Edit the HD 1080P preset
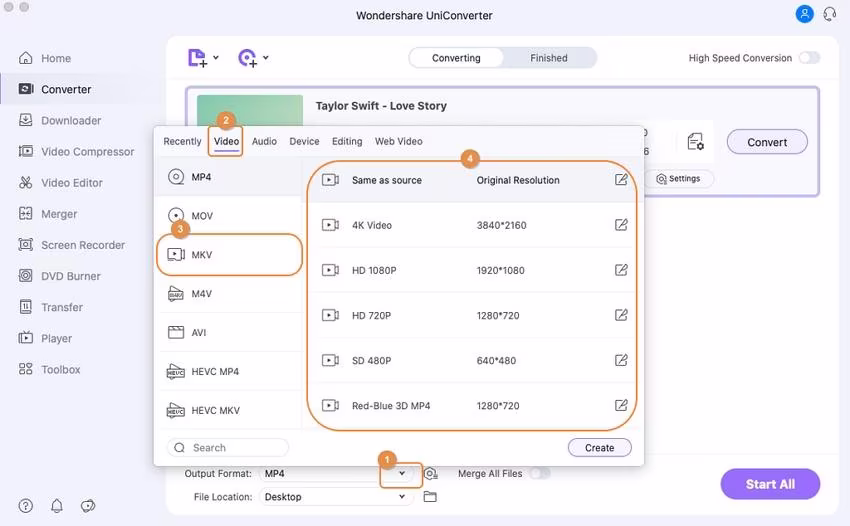This screenshot has height=526, width=850. (621, 270)
